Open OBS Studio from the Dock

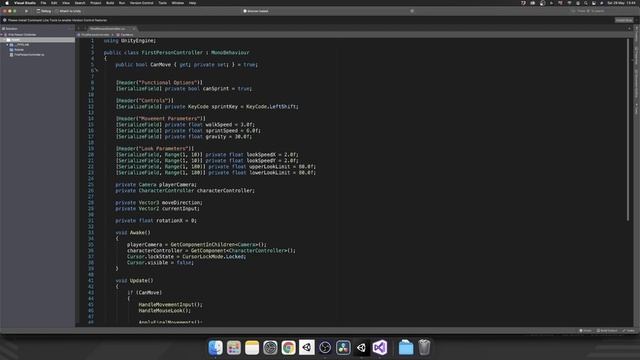click(x=325, y=348)
